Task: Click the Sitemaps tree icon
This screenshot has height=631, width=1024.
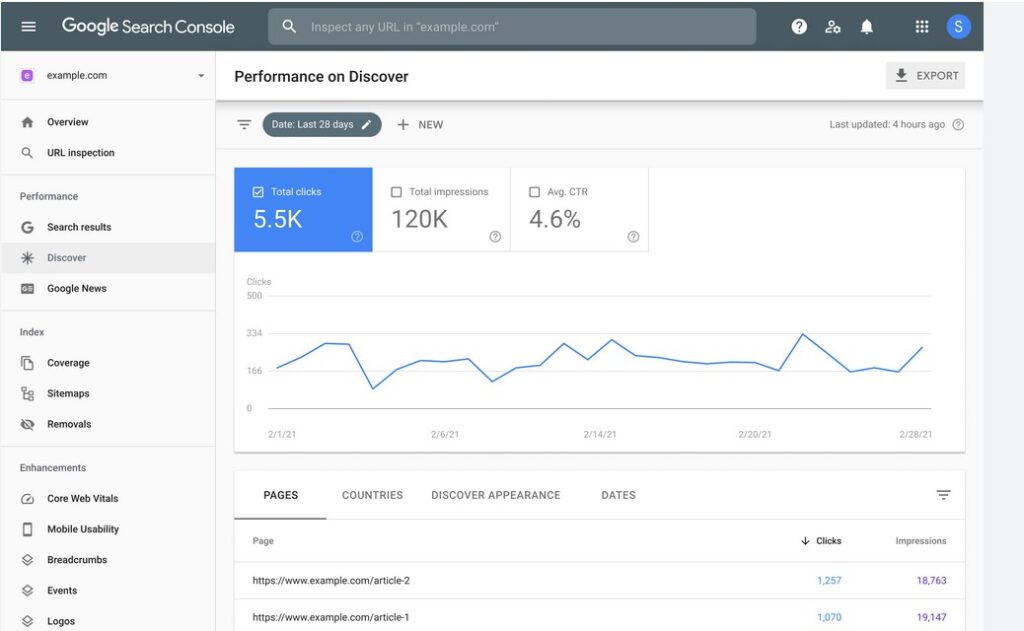Action: [27, 394]
